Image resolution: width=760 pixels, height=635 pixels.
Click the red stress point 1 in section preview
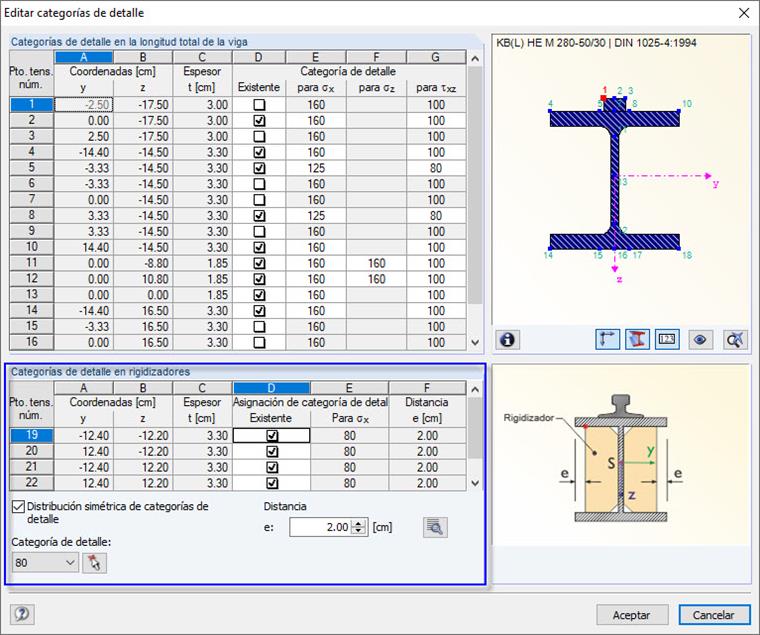coord(603,97)
